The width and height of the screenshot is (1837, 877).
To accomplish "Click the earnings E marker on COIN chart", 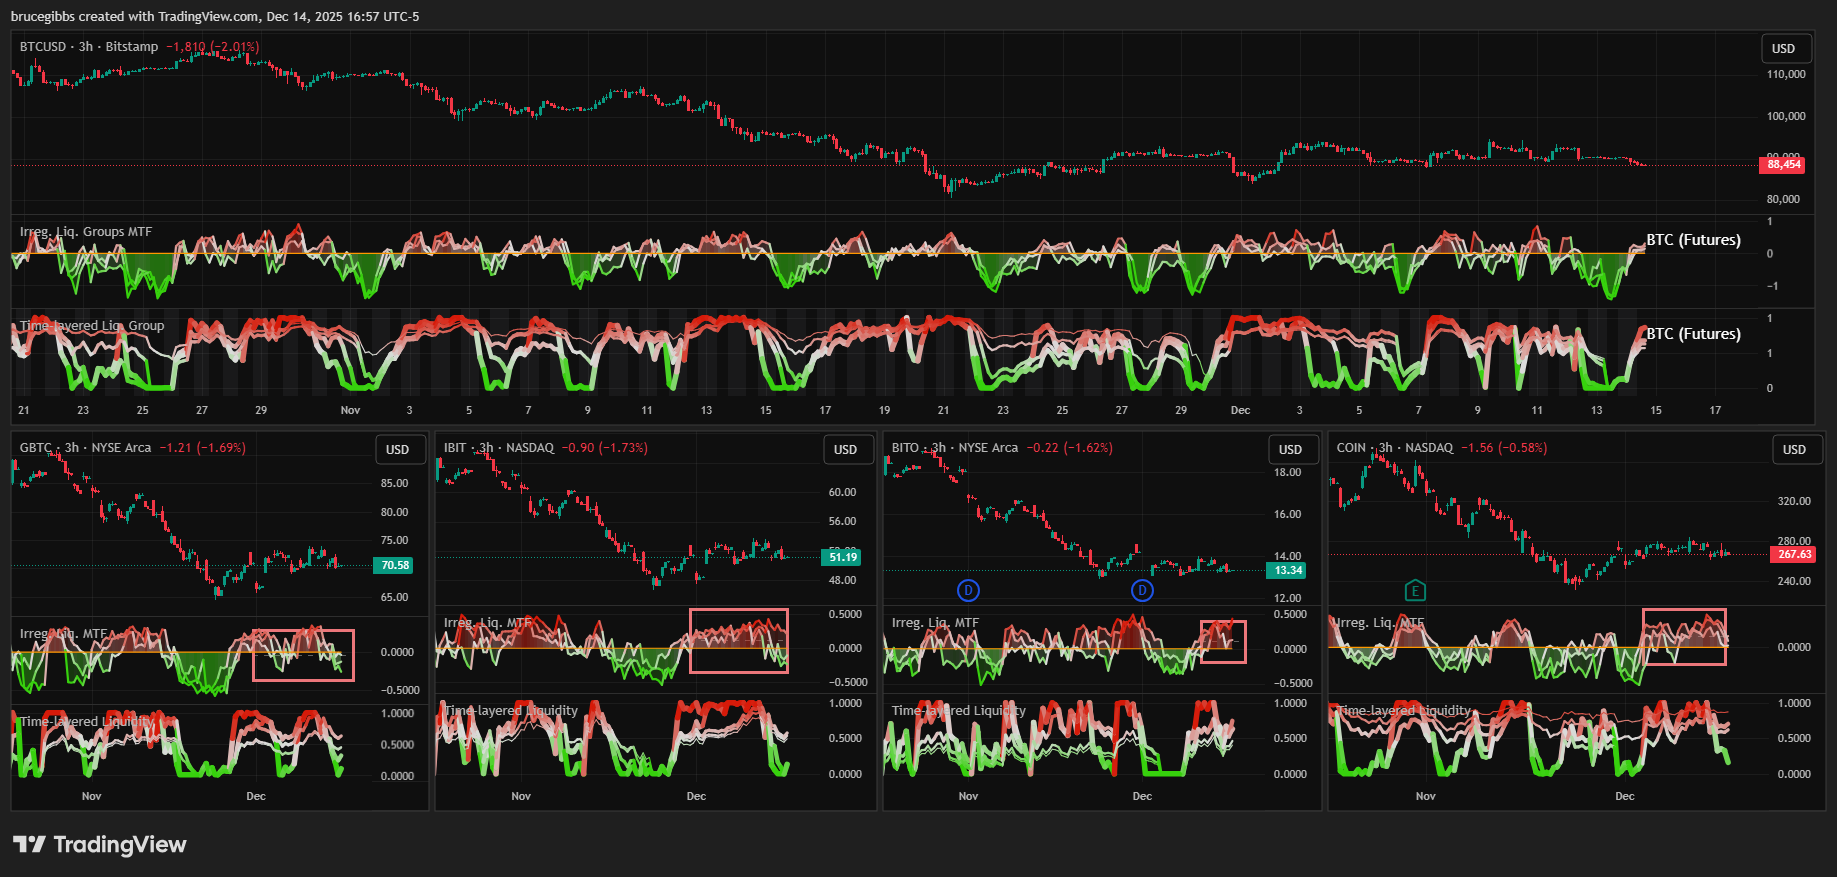I will 1415,591.
